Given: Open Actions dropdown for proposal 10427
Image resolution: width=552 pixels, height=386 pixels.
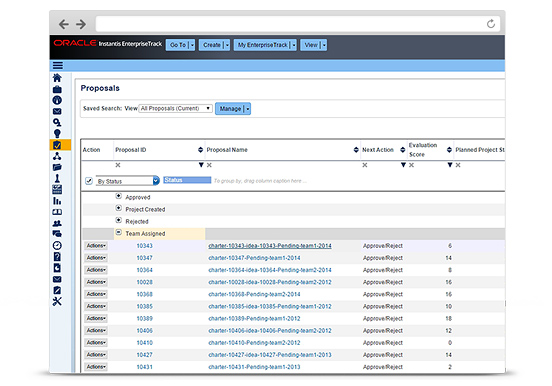Looking at the screenshot, I should [96, 355].
